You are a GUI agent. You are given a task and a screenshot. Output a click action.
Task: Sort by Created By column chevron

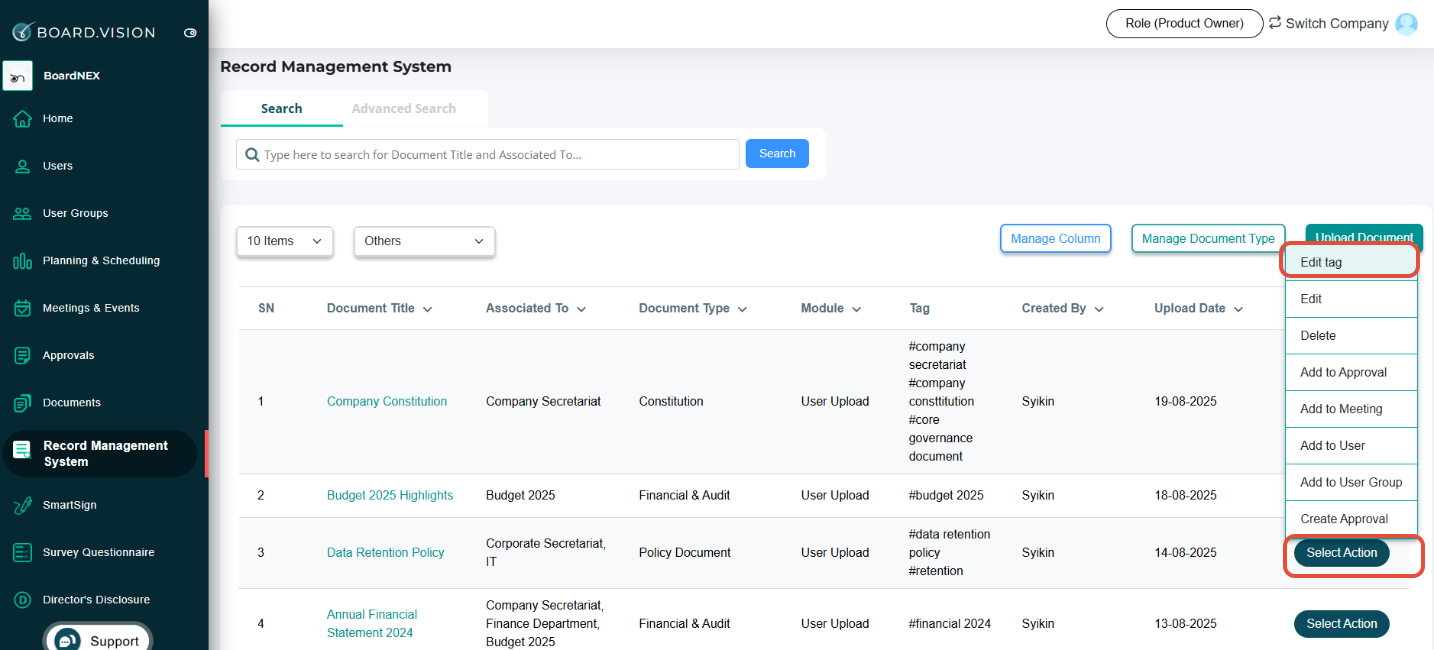pos(1099,310)
